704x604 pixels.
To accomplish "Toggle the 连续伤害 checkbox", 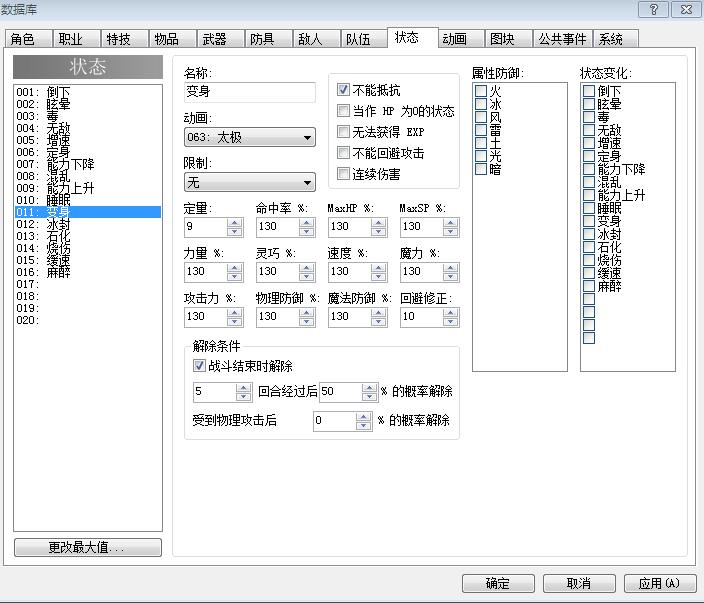I will tap(343, 173).
